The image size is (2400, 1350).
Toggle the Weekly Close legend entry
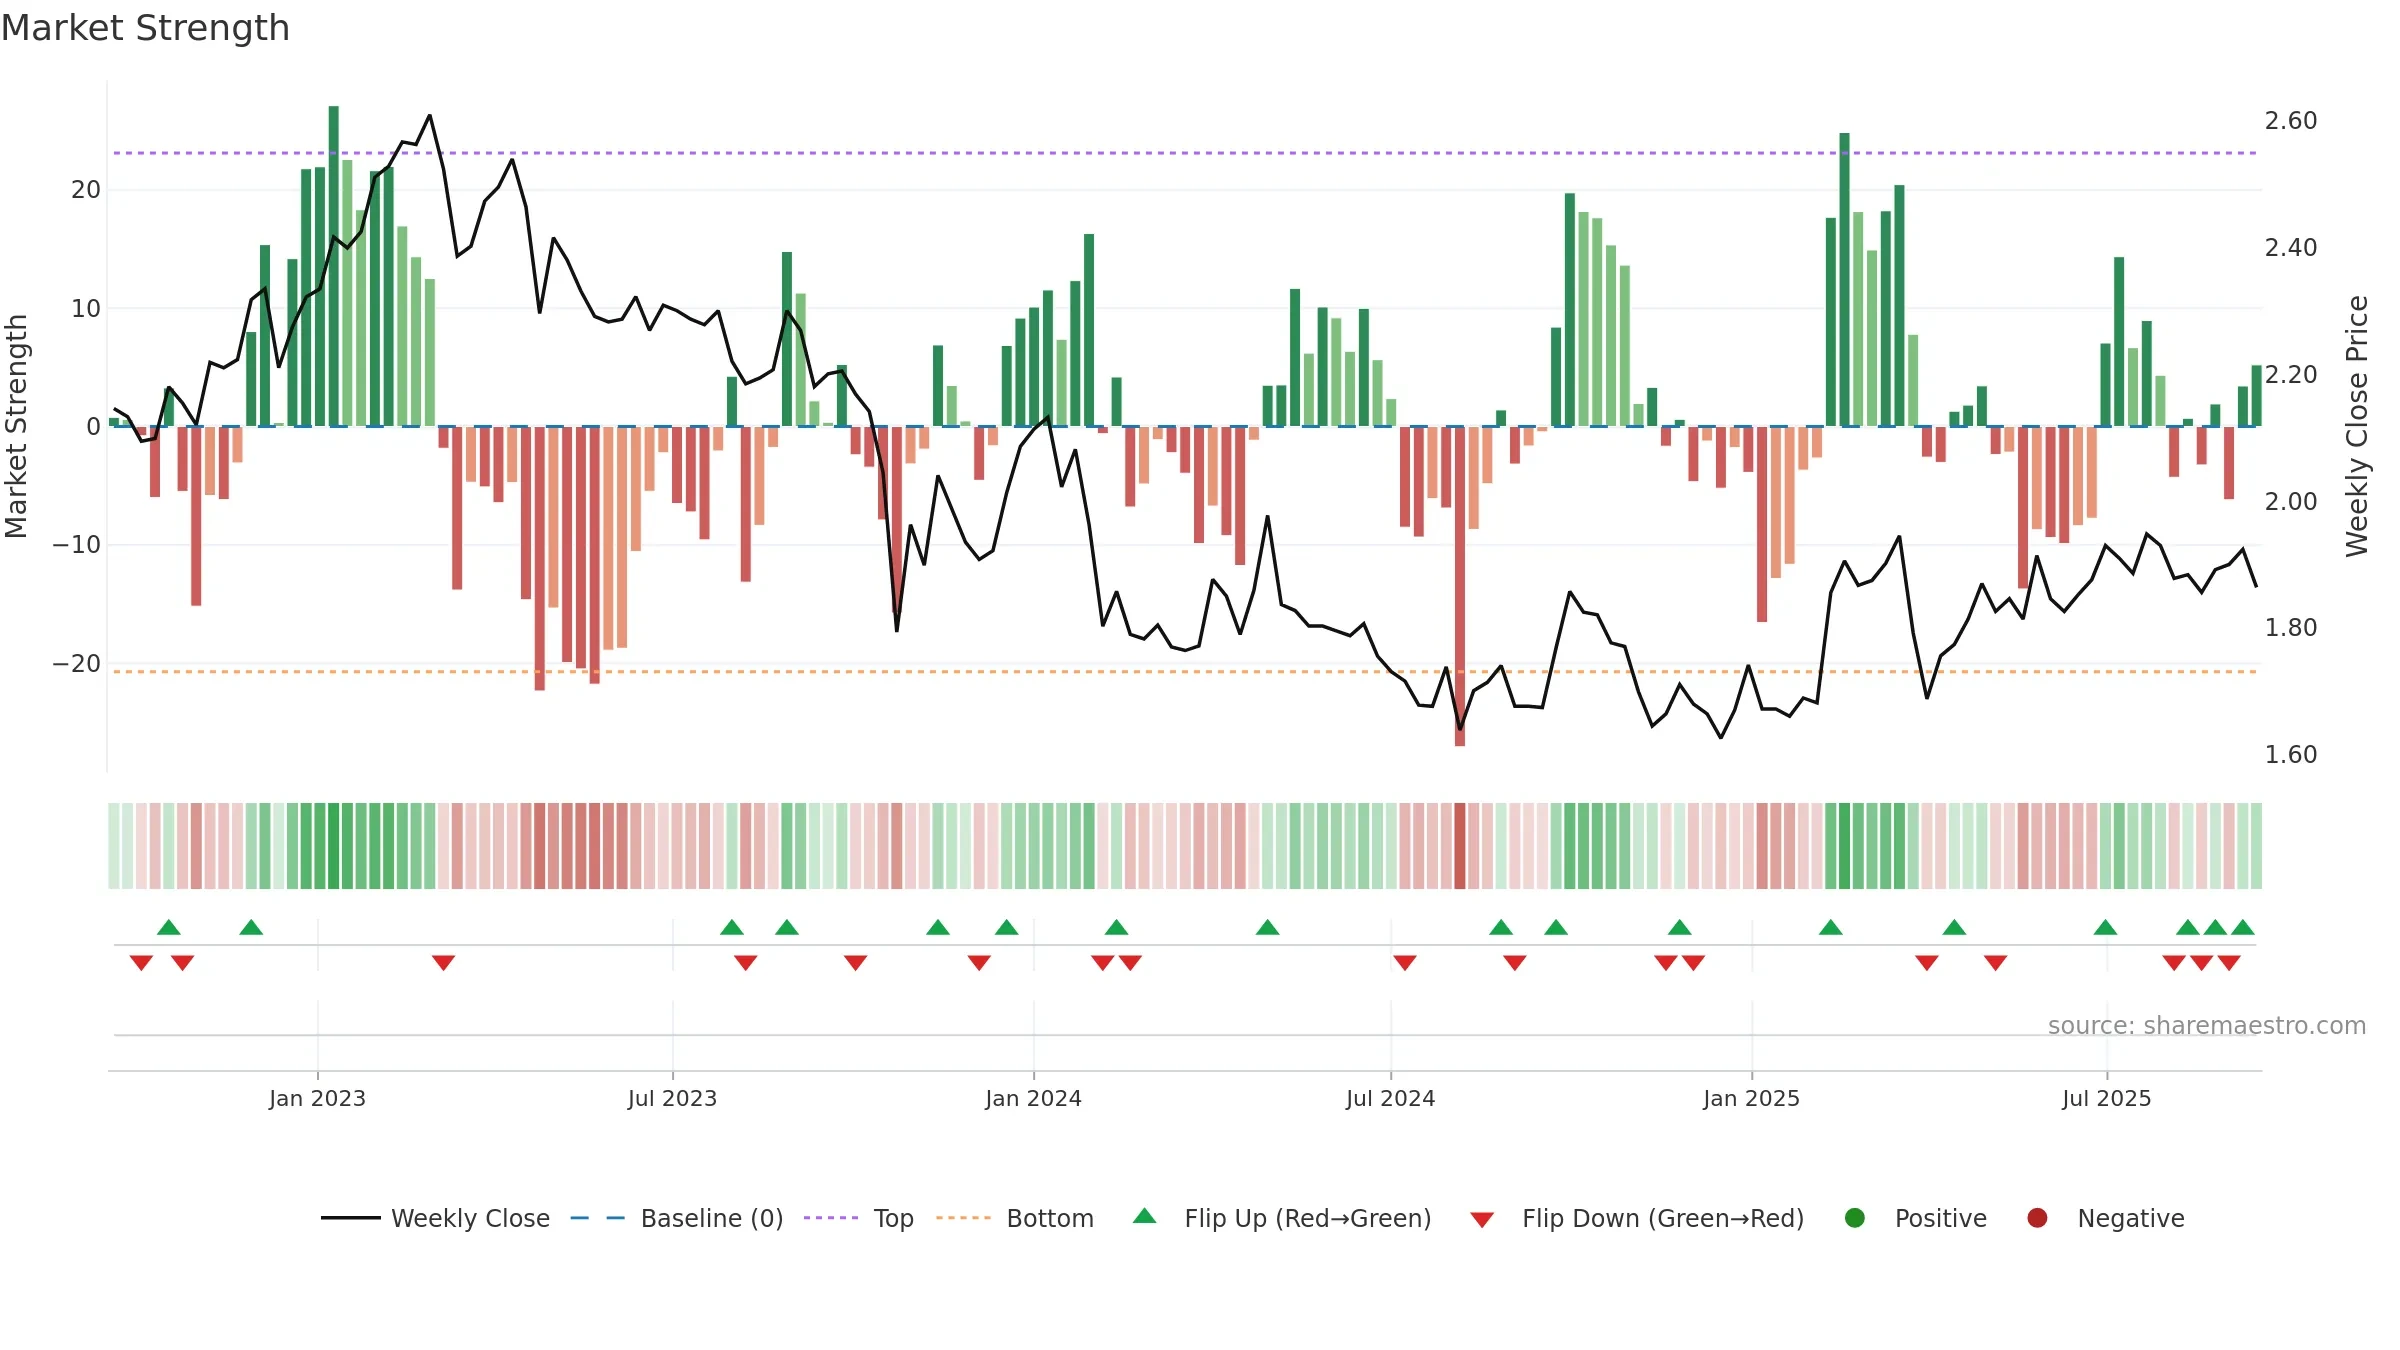click(435, 1218)
